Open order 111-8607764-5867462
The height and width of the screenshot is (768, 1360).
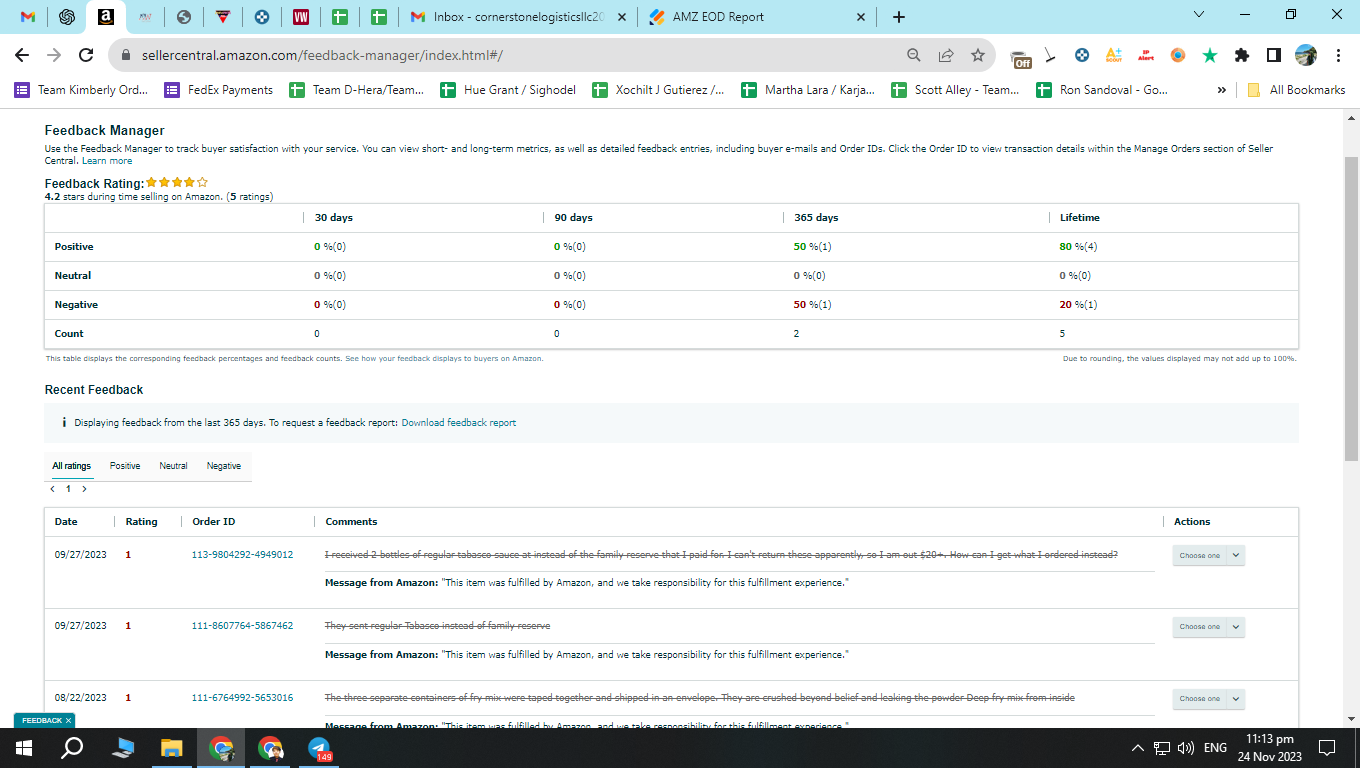point(242,626)
